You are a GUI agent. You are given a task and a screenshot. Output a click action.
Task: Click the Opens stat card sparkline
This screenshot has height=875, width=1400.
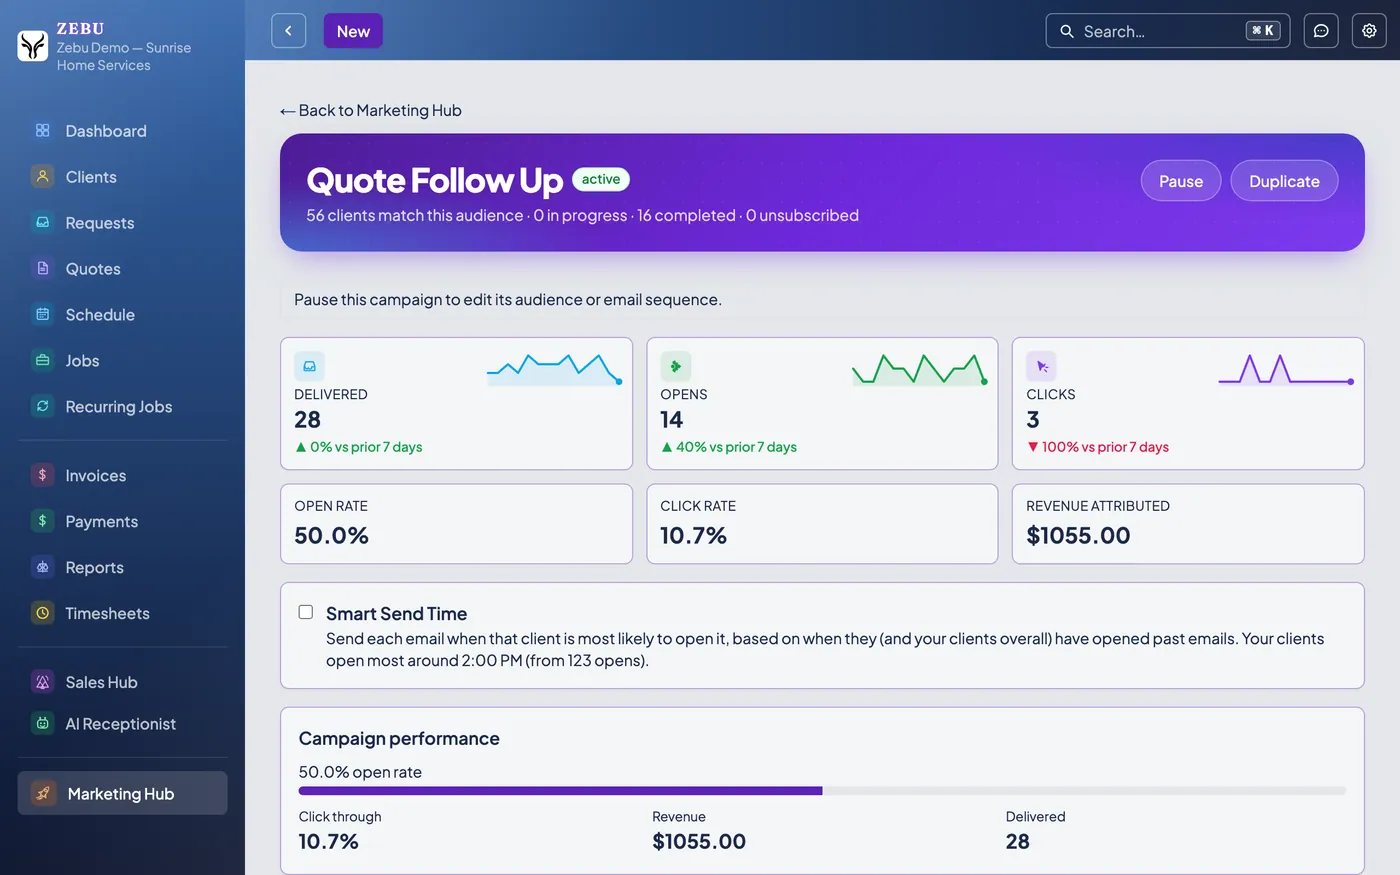point(920,369)
